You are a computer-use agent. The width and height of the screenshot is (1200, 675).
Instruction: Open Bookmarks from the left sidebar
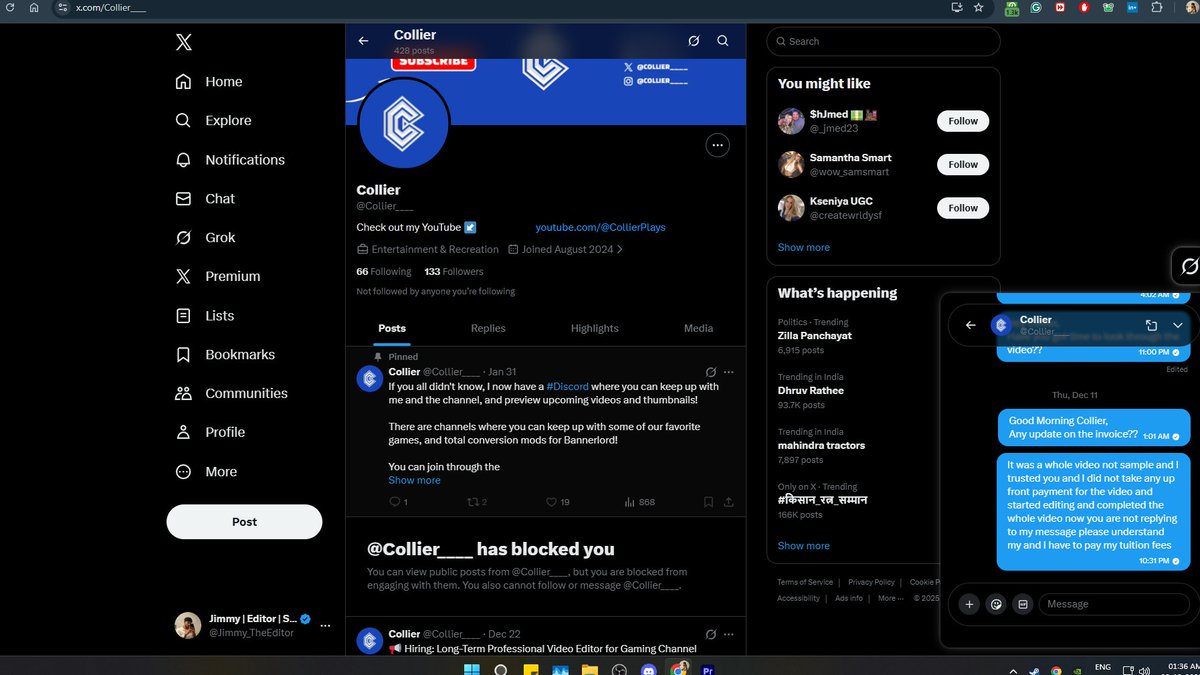238,354
